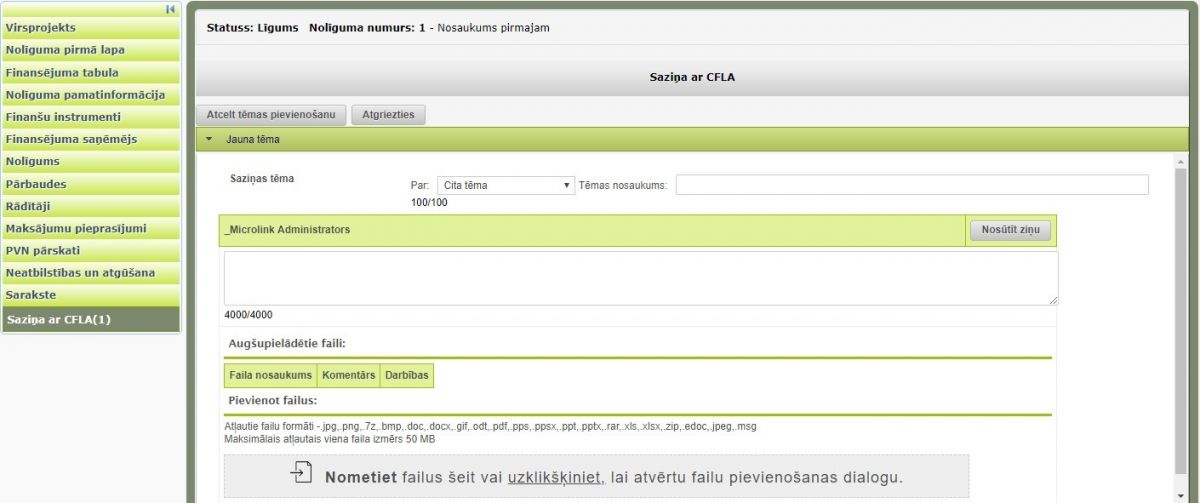Image resolution: width=1200 pixels, height=503 pixels.
Task: Click the uzklikšķiniet link to add files
Action: tap(555, 477)
